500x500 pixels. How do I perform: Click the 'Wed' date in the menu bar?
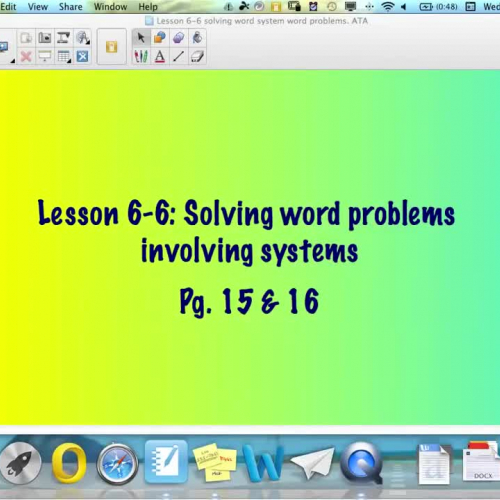[x=492, y=6]
